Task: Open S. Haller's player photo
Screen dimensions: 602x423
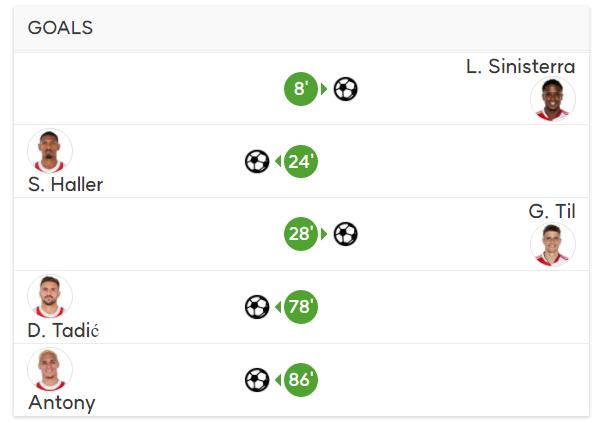Action: click(x=50, y=151)
